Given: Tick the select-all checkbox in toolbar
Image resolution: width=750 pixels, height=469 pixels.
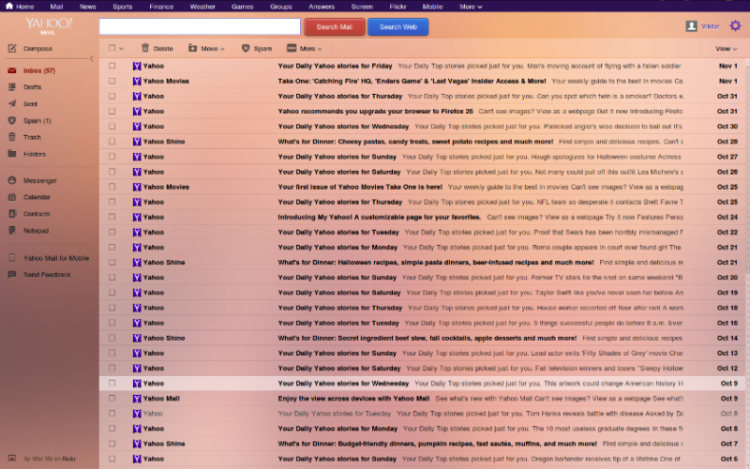Looking at the screenshot, I should point(112,48).
